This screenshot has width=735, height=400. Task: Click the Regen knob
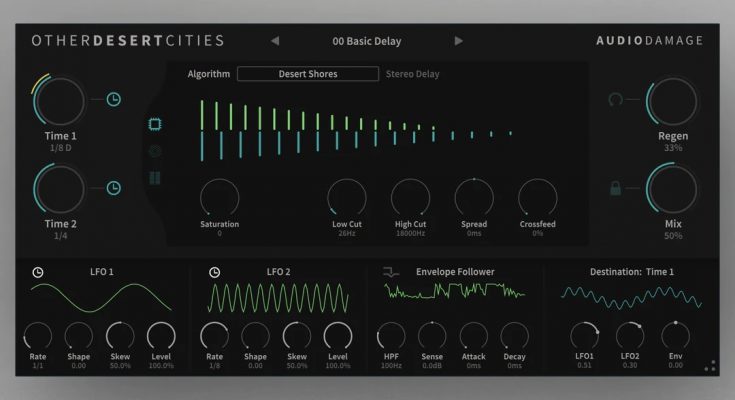coord(673,101)
